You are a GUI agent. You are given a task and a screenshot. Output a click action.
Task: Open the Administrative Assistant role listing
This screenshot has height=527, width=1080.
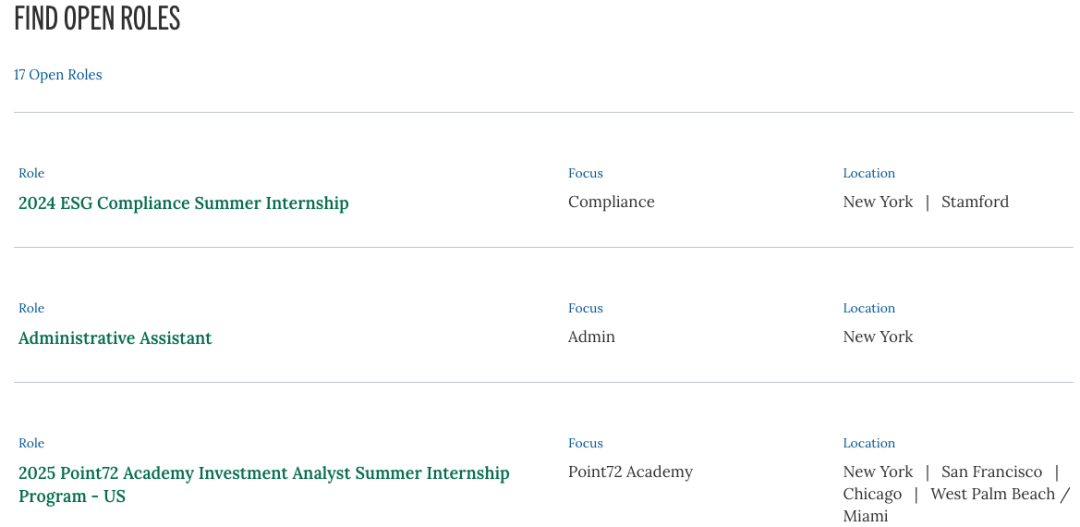115,338
